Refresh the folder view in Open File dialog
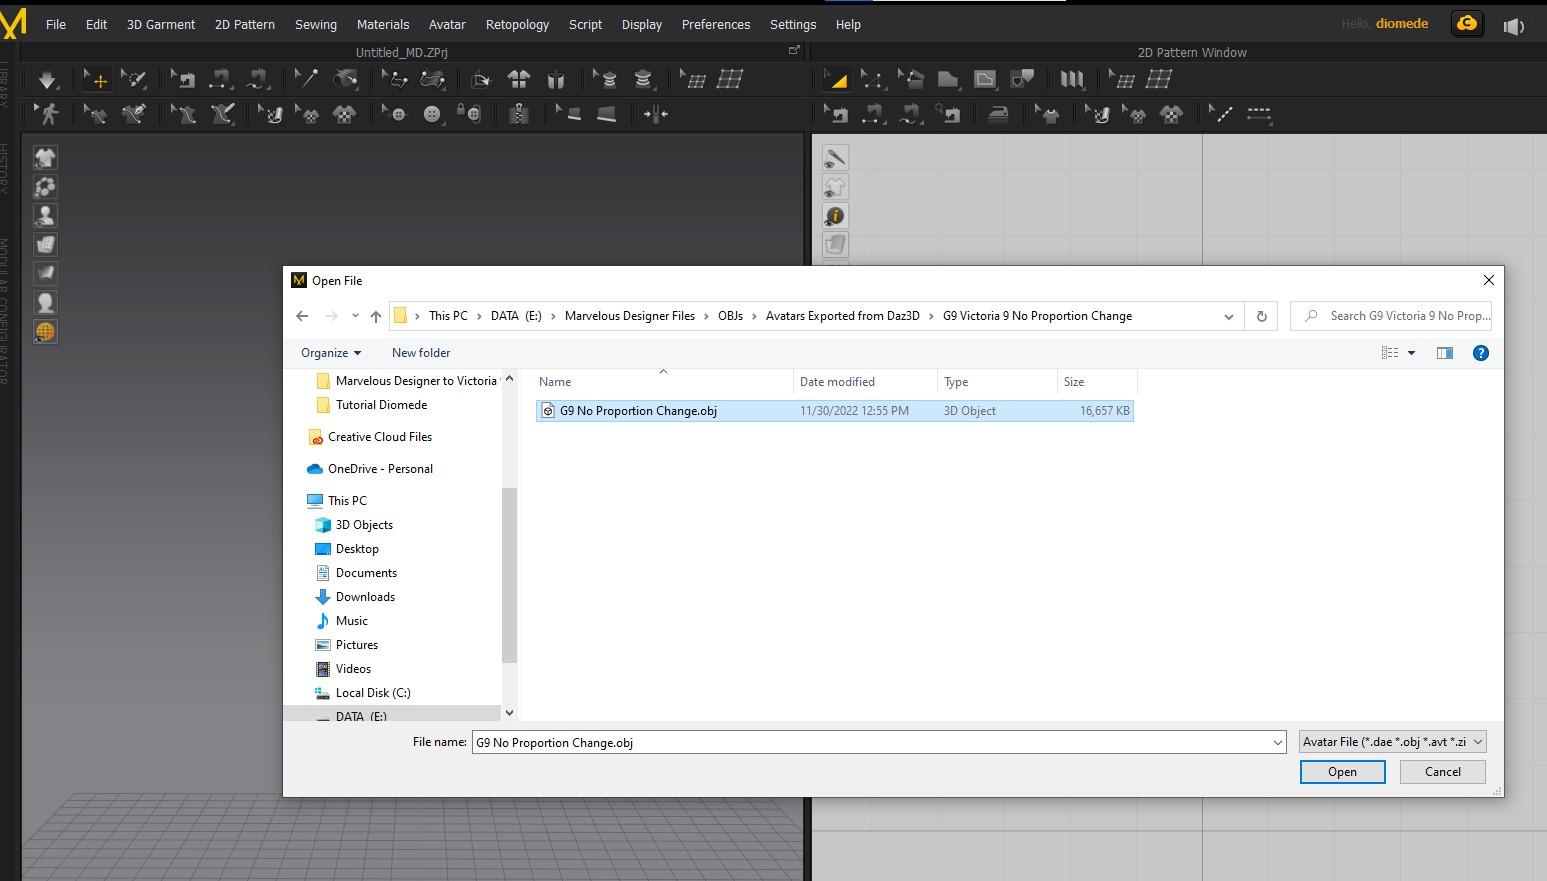The height and width of the screenshot is (881, 1547). click(x=1261, y=316)
